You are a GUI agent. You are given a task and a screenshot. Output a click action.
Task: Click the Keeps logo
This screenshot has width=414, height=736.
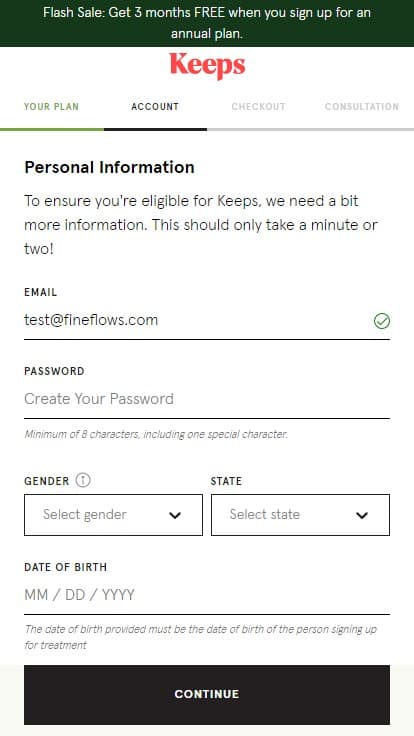click(x=207, y=66)
